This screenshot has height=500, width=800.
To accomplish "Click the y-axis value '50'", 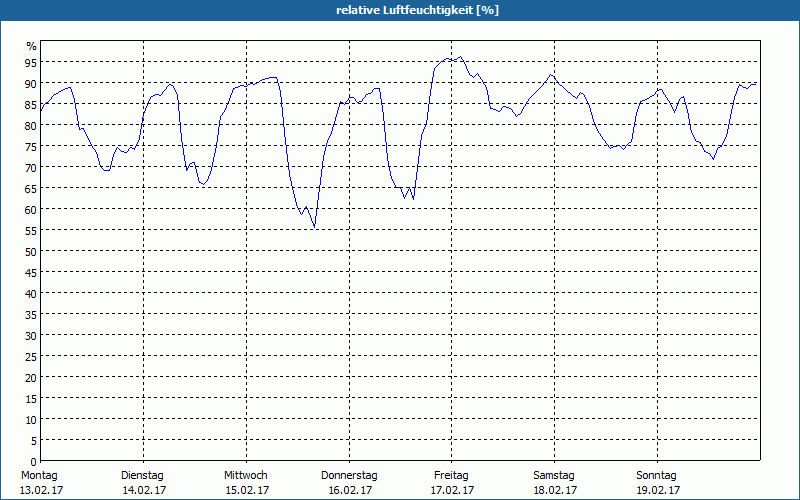I will pyautogui.click(x=31, y=251).
